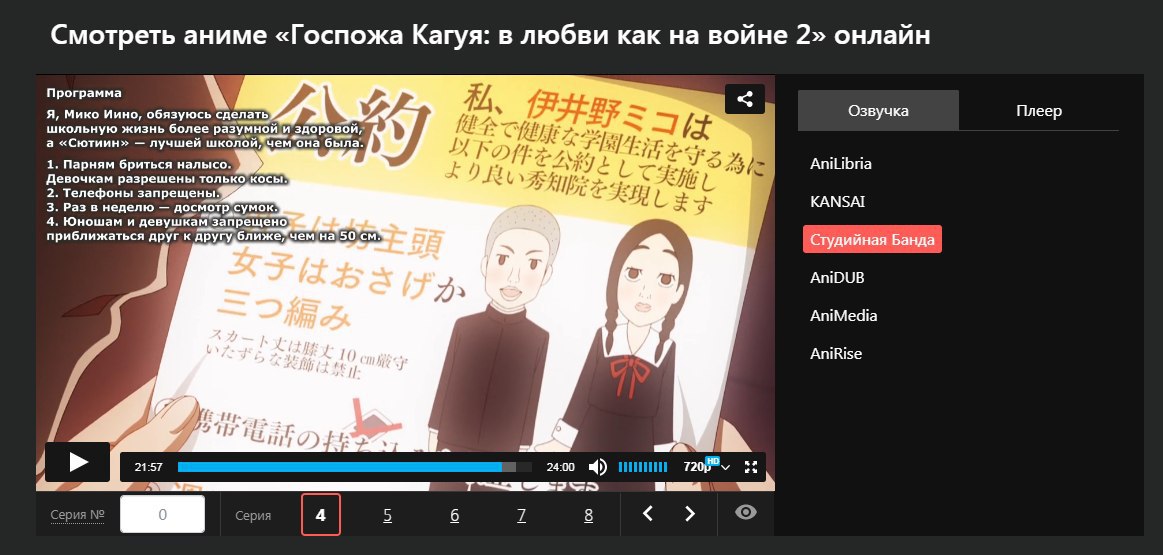This screenshot has width=1163, height=555.
Task: Click the 24:00 duration label
Action: [560, 467]
